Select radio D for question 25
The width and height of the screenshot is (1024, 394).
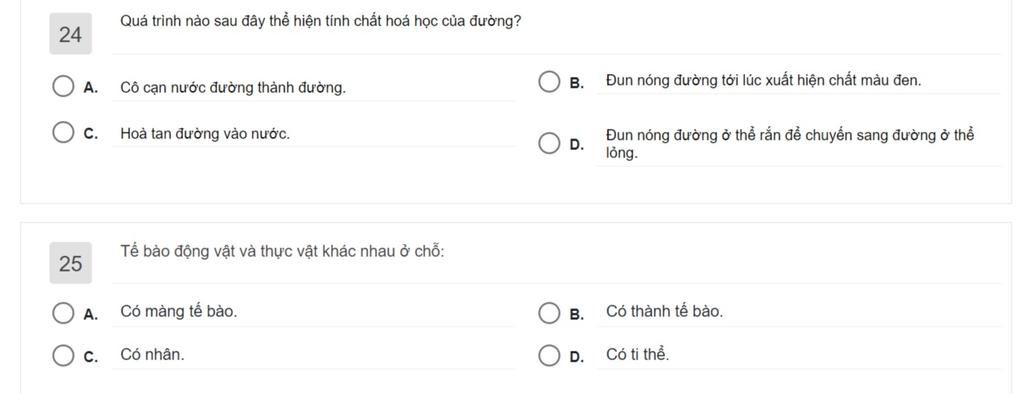point(549,355)
